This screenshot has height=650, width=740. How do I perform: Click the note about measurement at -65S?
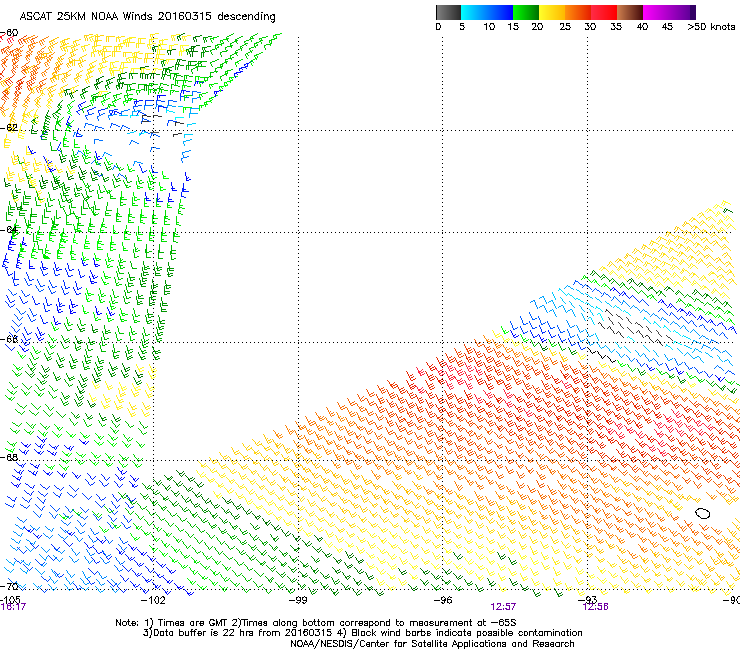374,623
